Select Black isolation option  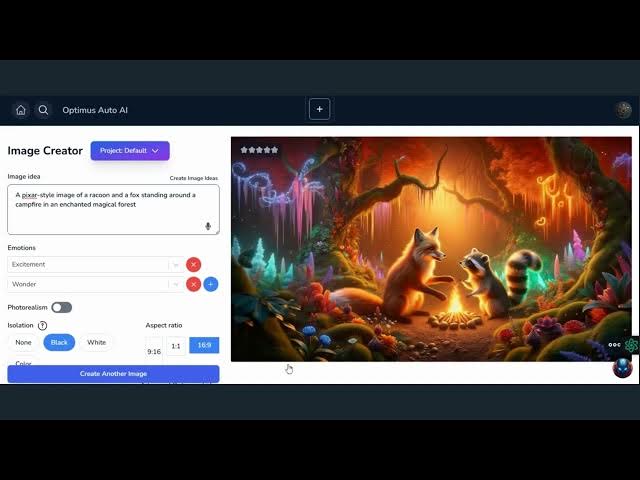(x=59, y=342)
